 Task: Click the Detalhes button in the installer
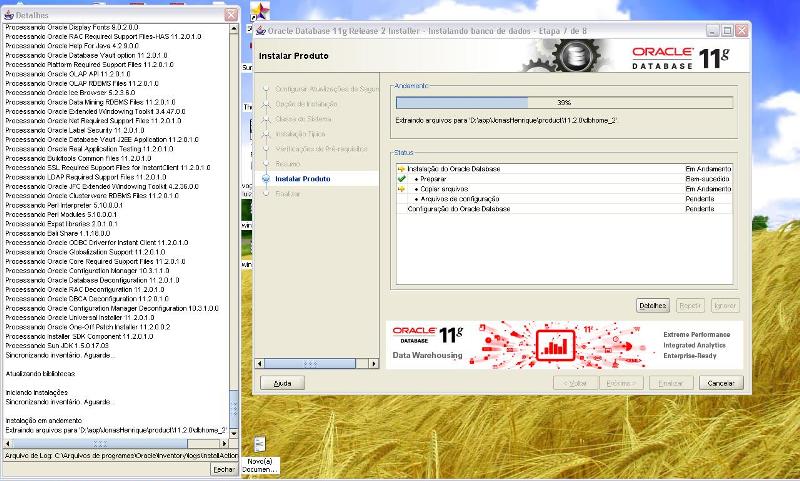pyautogui.click(x=653, y=306)
